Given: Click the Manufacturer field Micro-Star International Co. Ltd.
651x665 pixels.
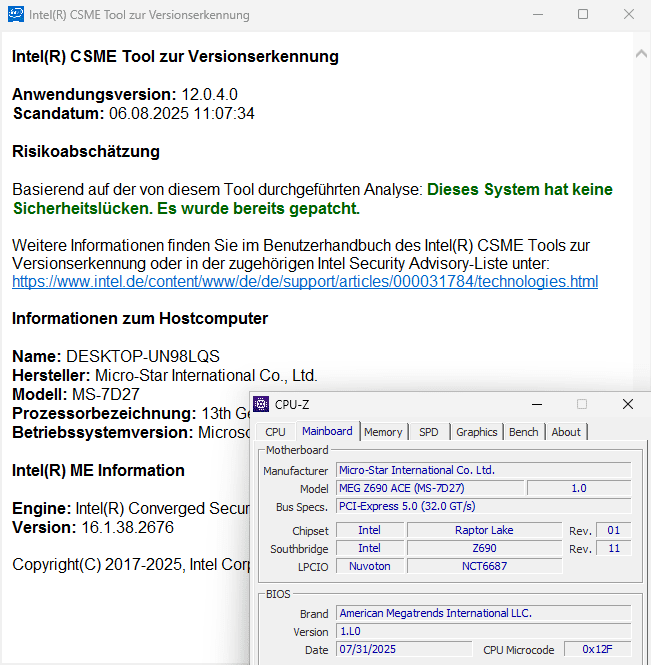Looking at the screenshot, I should tap(483, 470).
